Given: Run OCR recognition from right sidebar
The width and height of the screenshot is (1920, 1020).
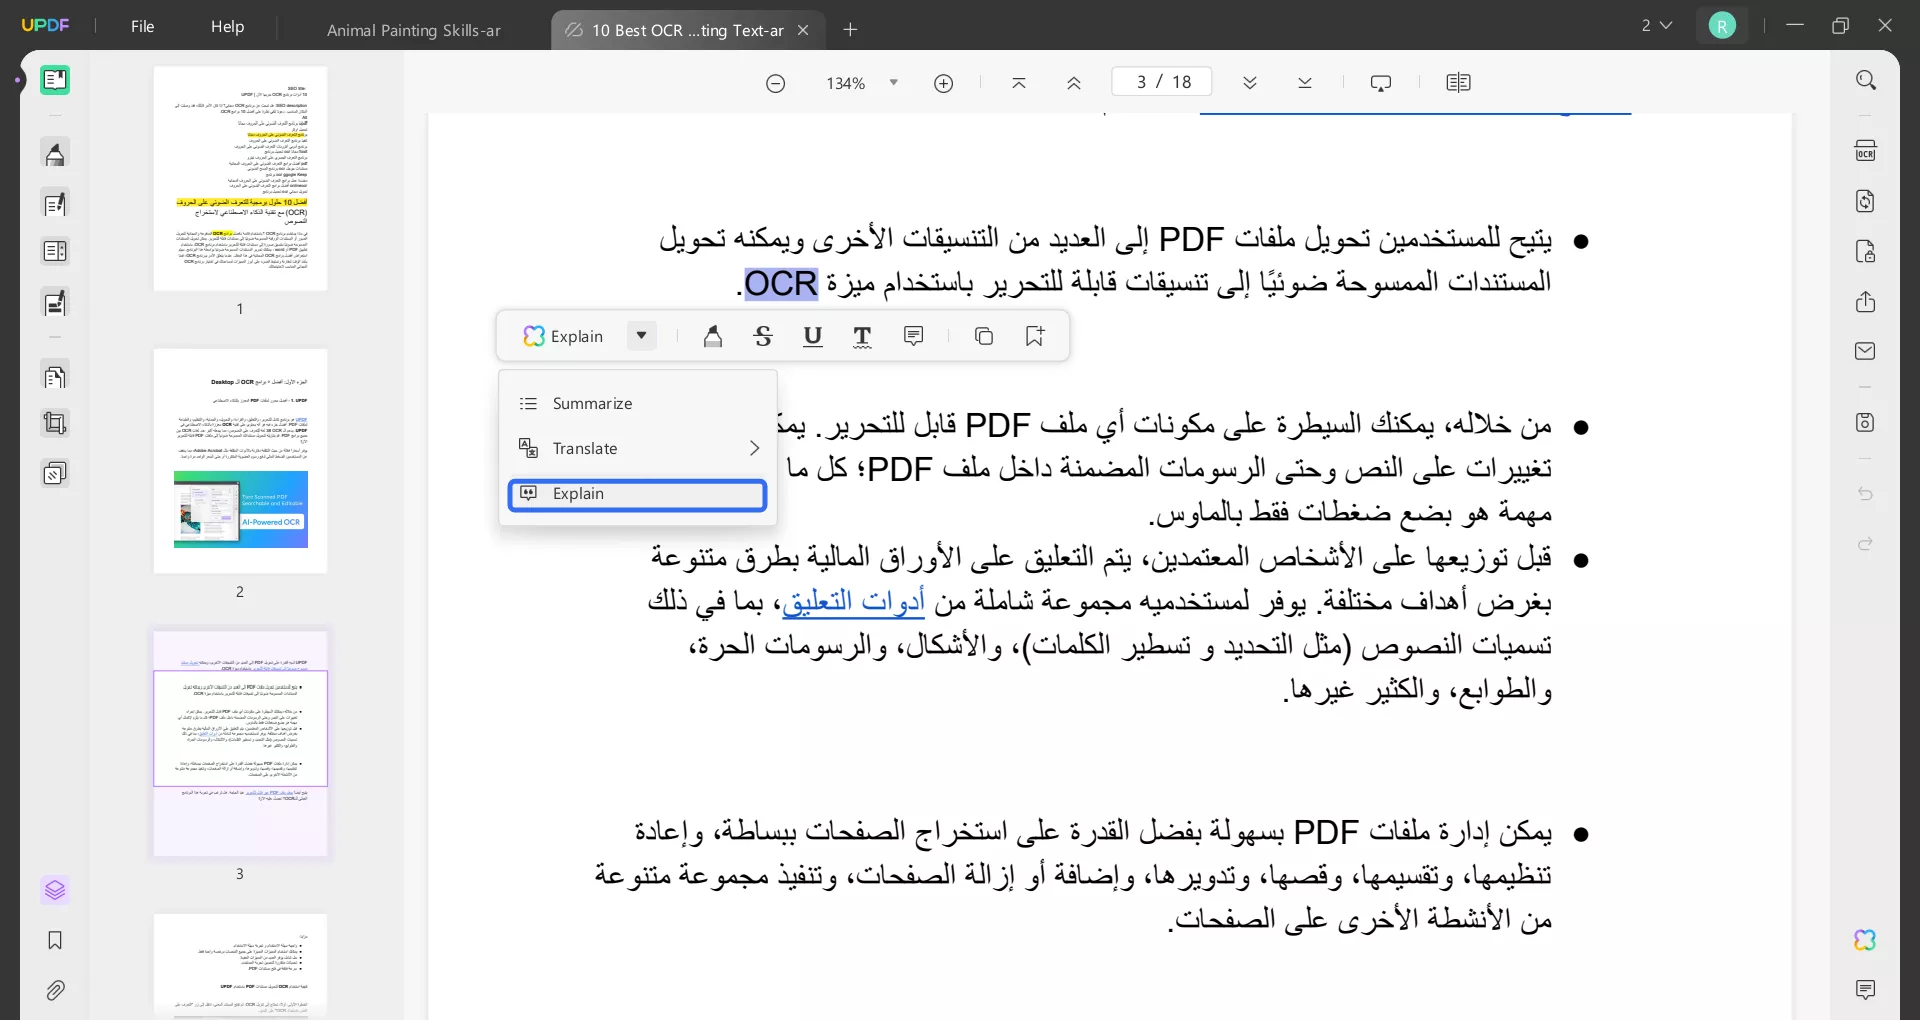Looking at the screenshot, I should [x=1866, y=151].
